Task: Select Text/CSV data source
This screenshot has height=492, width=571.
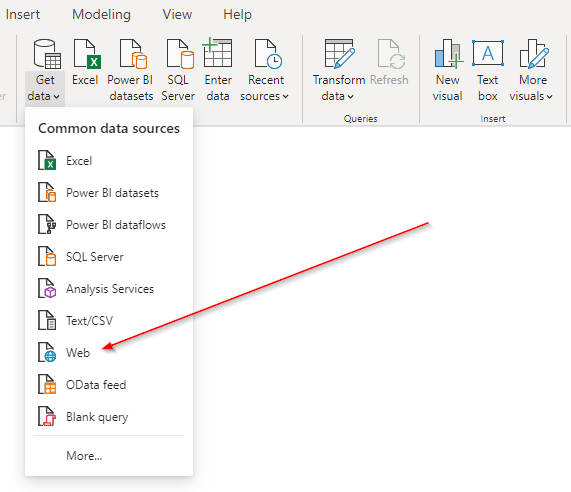Action: tap(109, 321)
